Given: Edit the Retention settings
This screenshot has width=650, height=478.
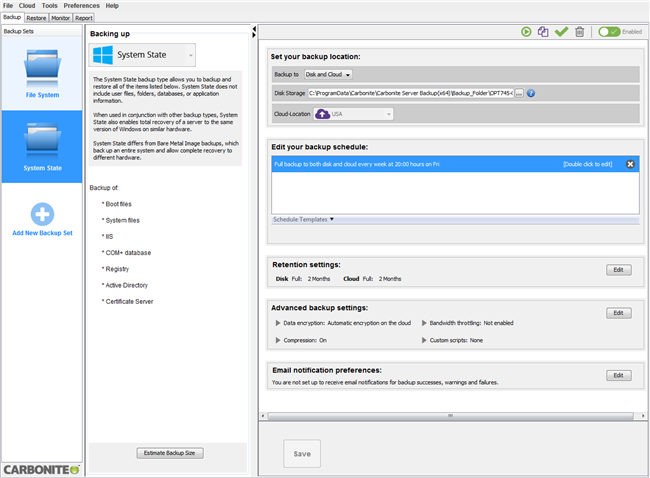Looking at the screenshot, I should (x=618, y=270).
